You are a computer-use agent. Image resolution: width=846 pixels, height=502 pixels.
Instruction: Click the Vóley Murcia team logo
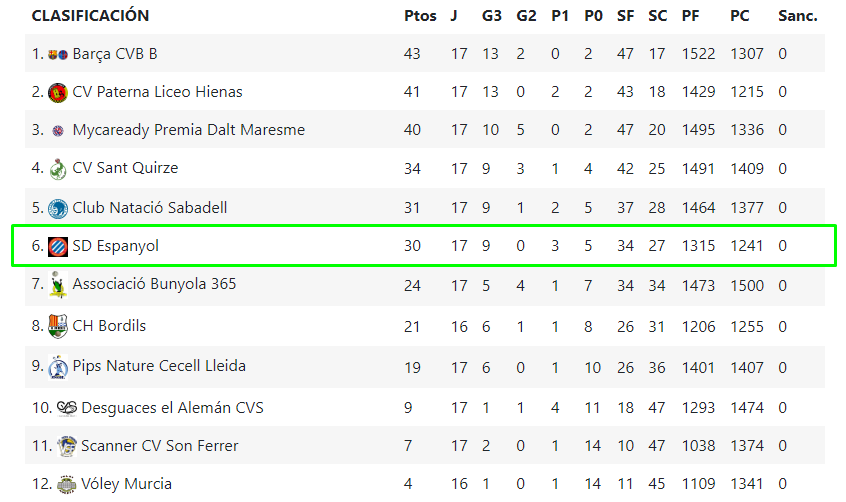point(67,485)
